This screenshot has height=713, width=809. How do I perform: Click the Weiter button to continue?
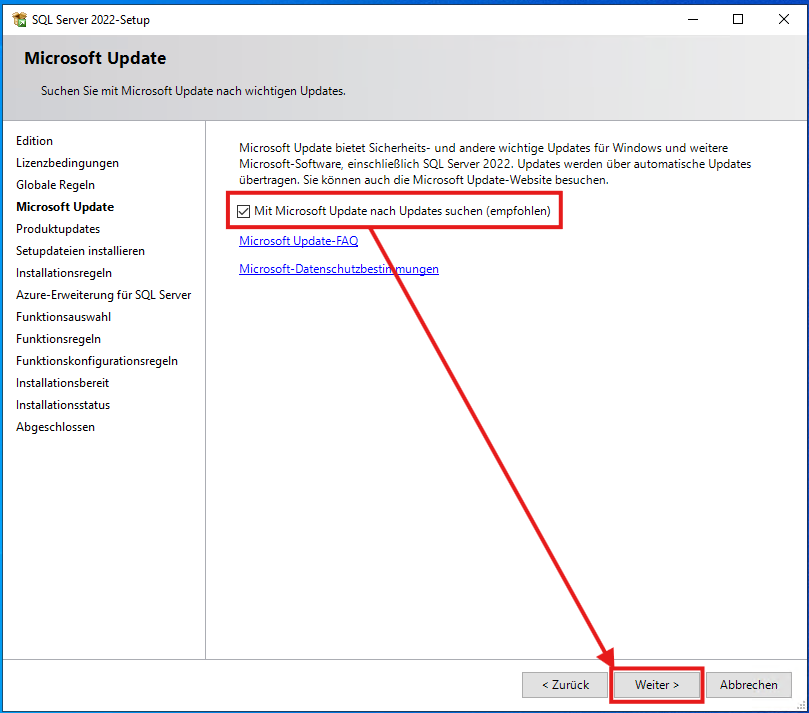[x=656, y=685]
